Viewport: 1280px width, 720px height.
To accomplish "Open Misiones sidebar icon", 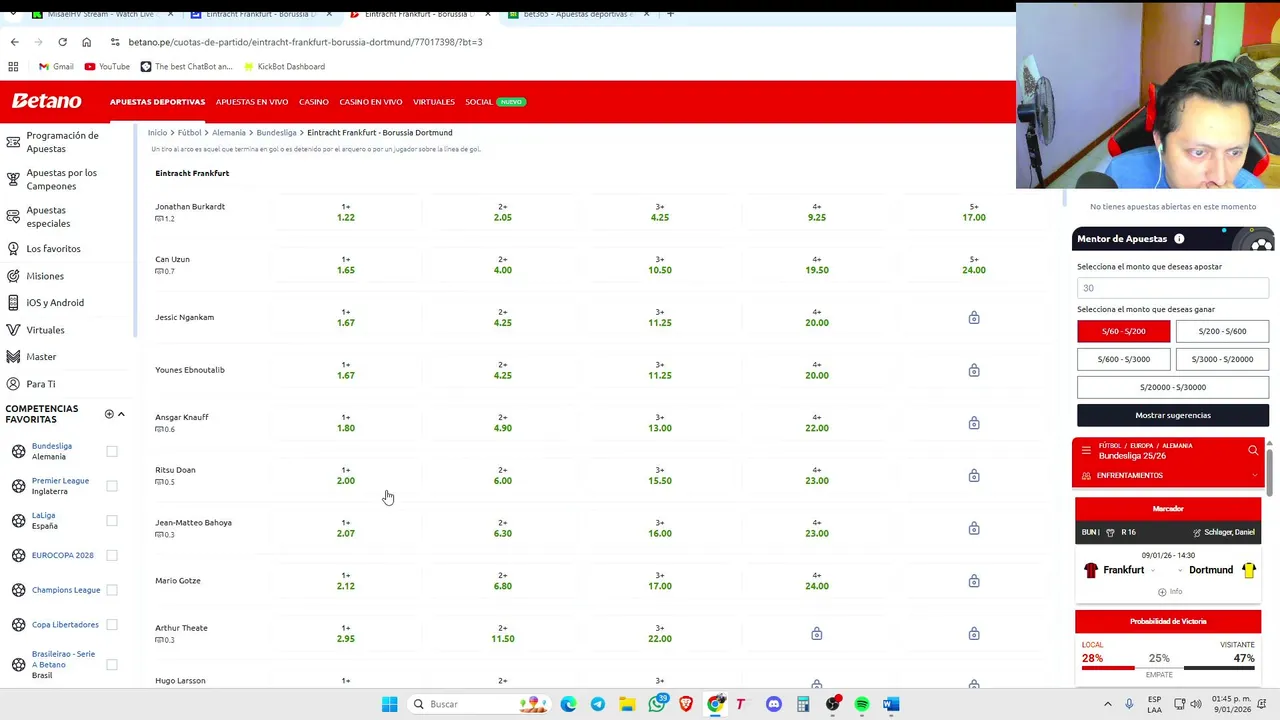I will (x=13, y=276).
